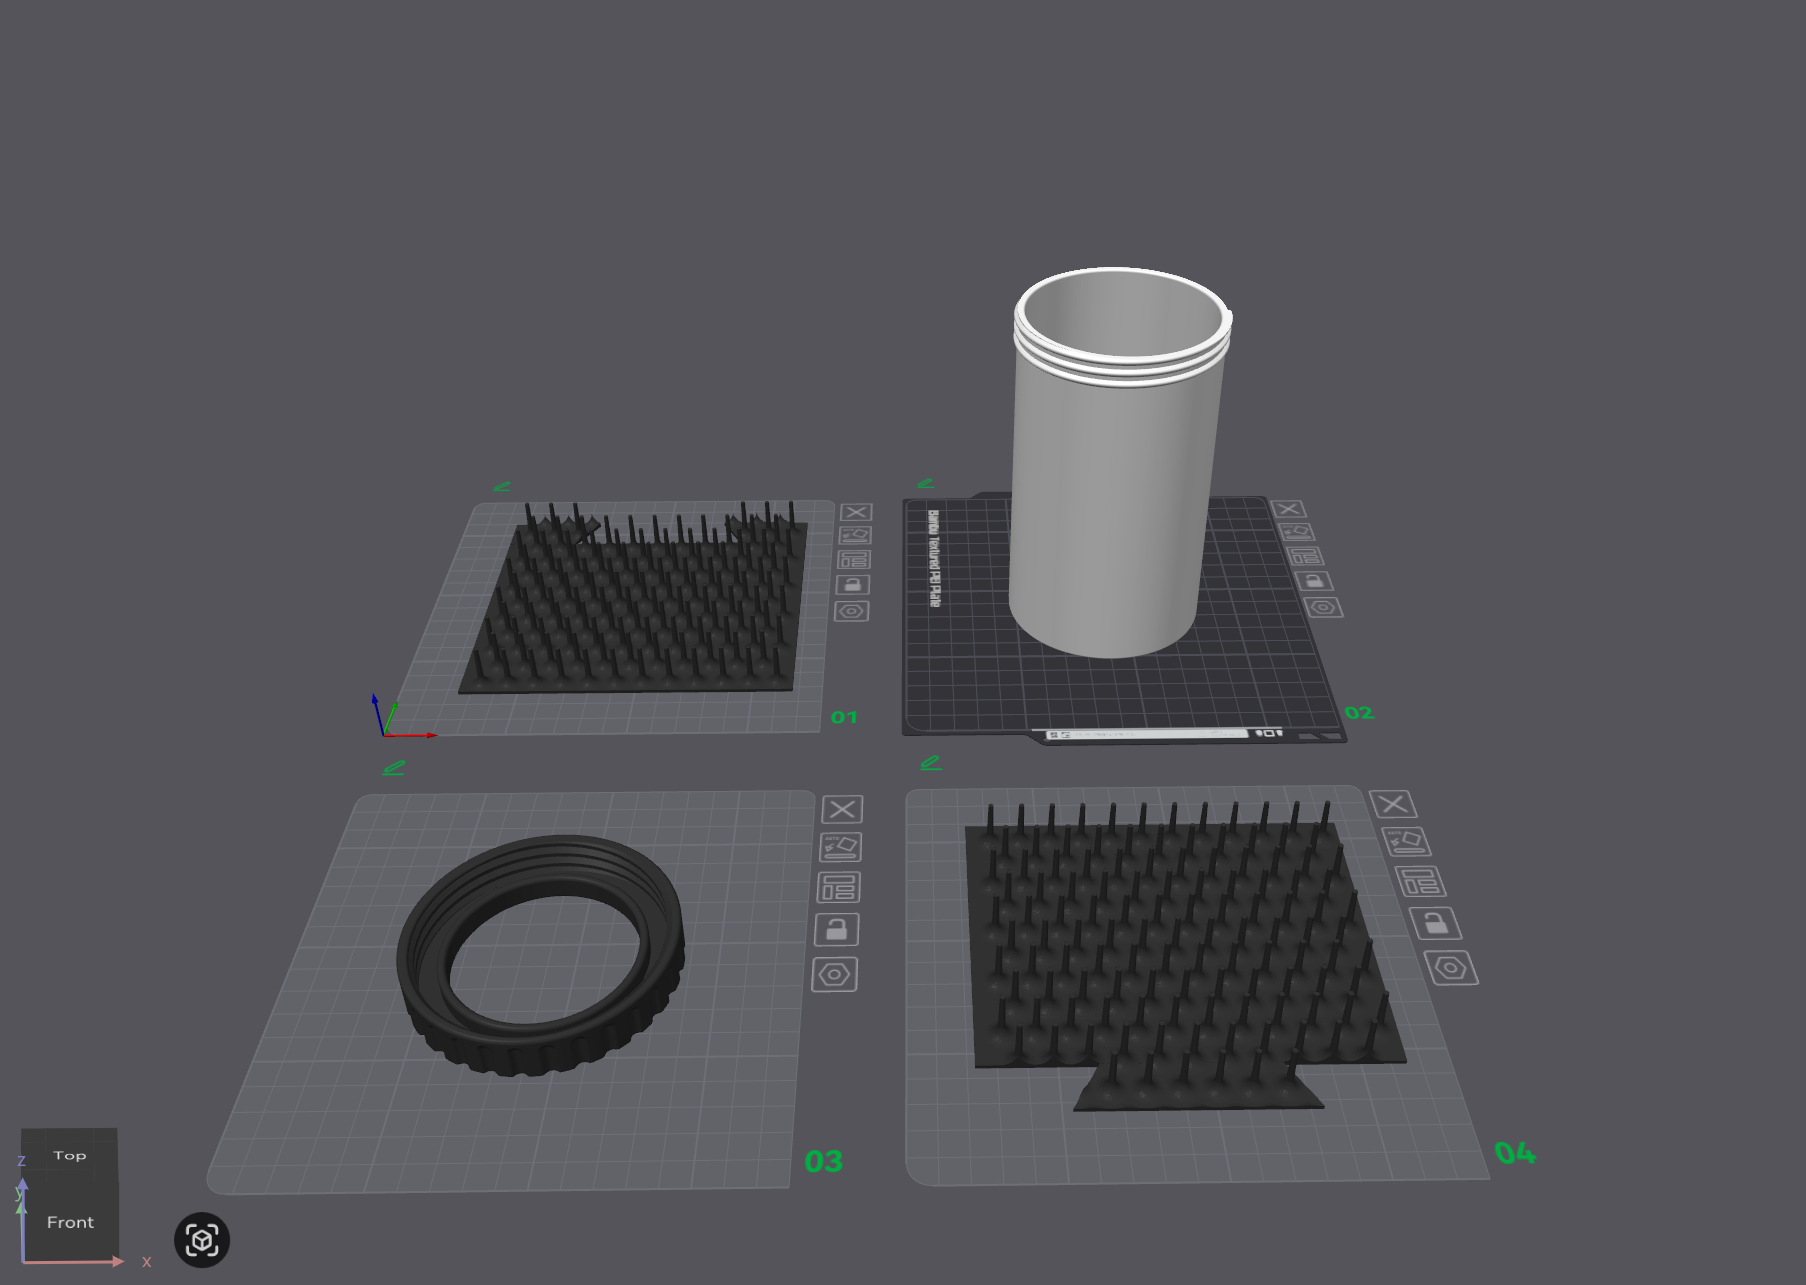Open plate settings for plate 01
Screen dimensions: 1806x1285
[x=852, y=611]
